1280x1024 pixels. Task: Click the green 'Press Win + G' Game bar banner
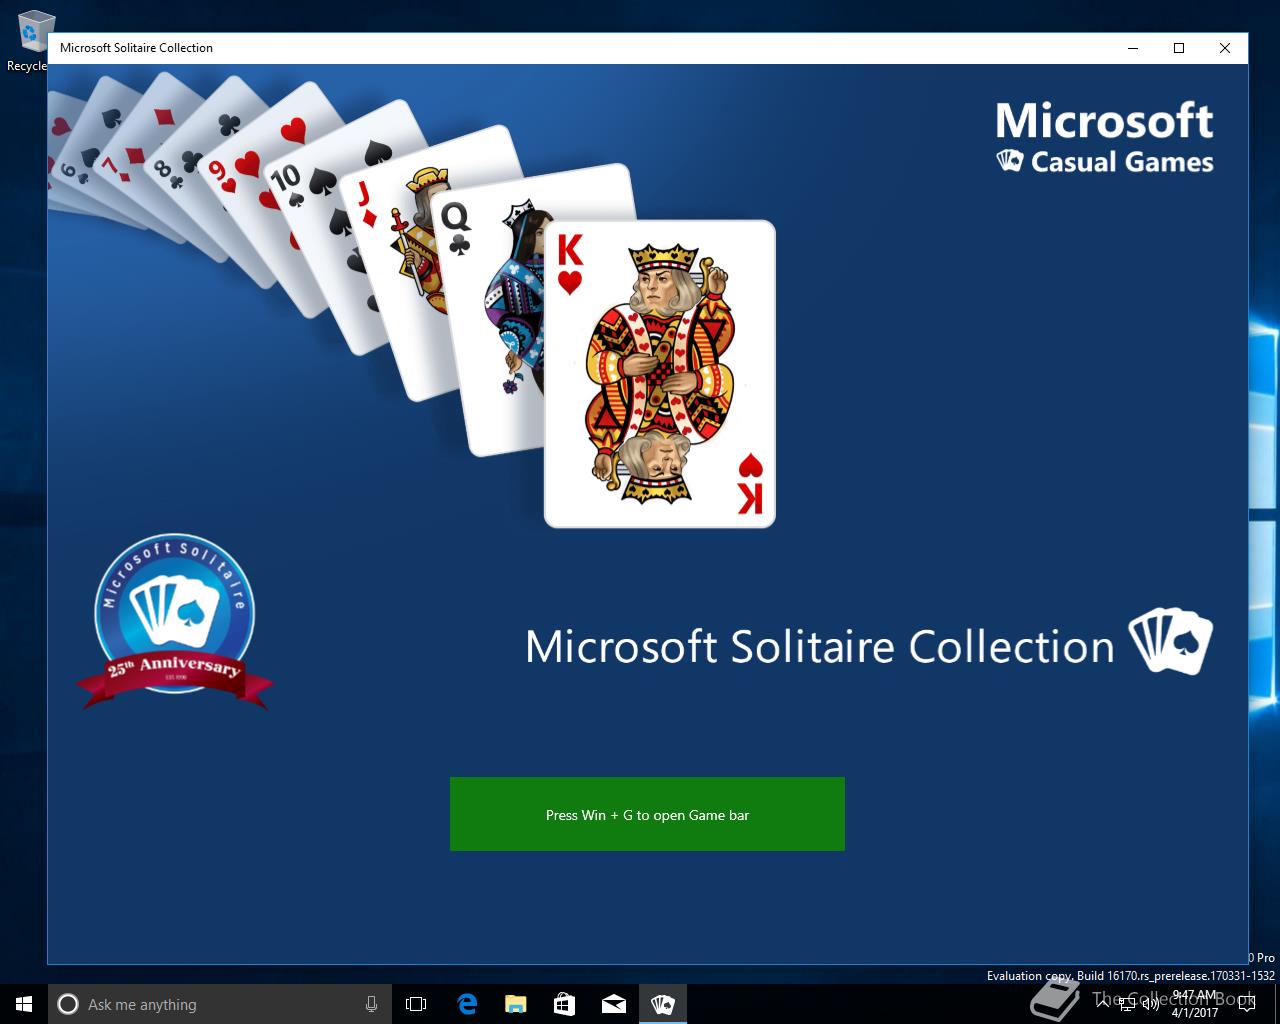tap(647, 814)
